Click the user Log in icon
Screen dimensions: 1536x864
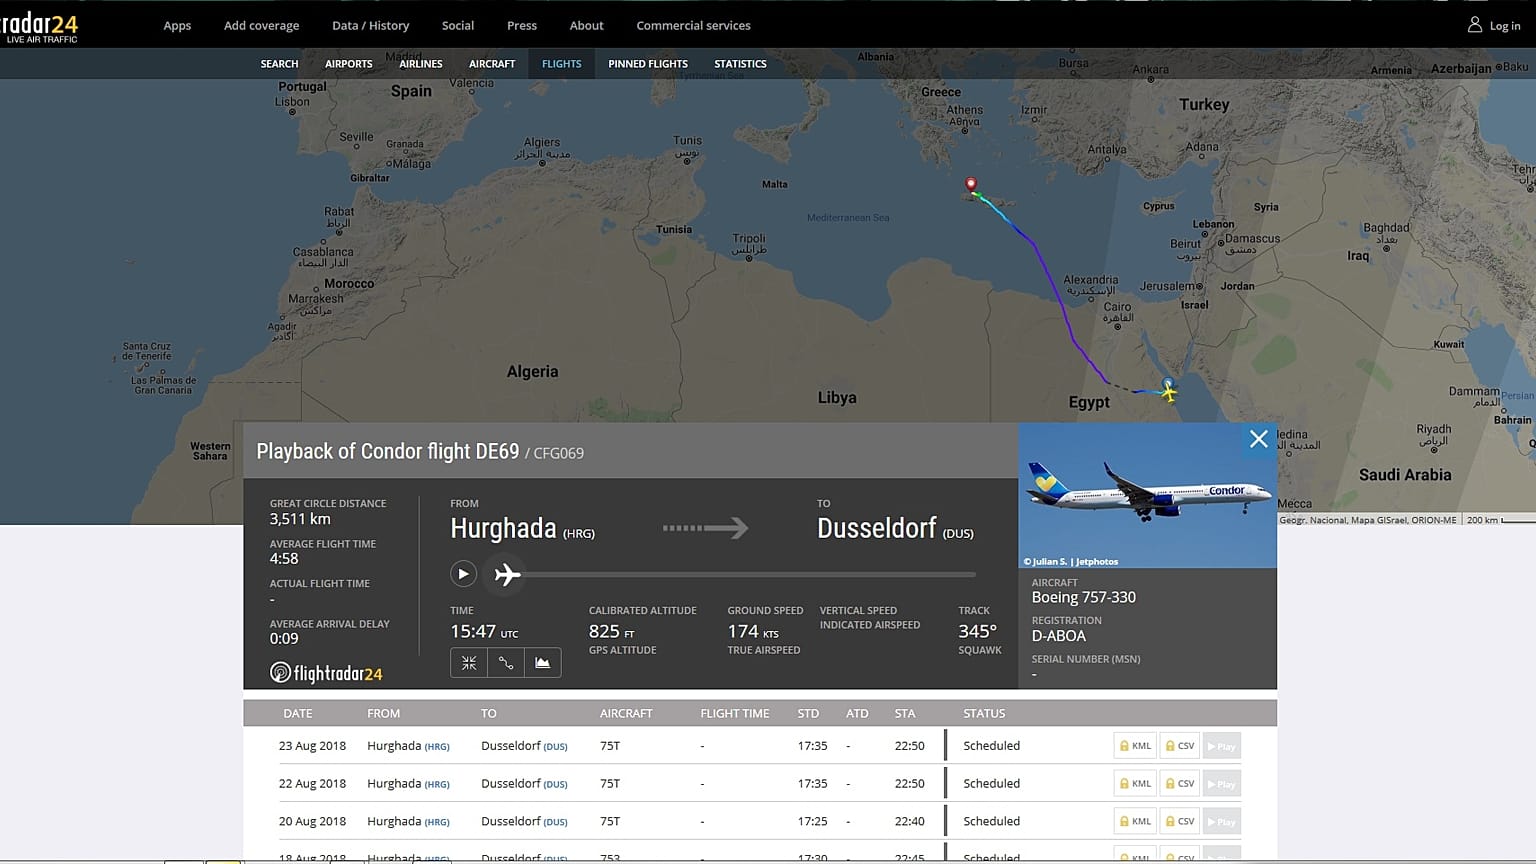point(1474,25)
